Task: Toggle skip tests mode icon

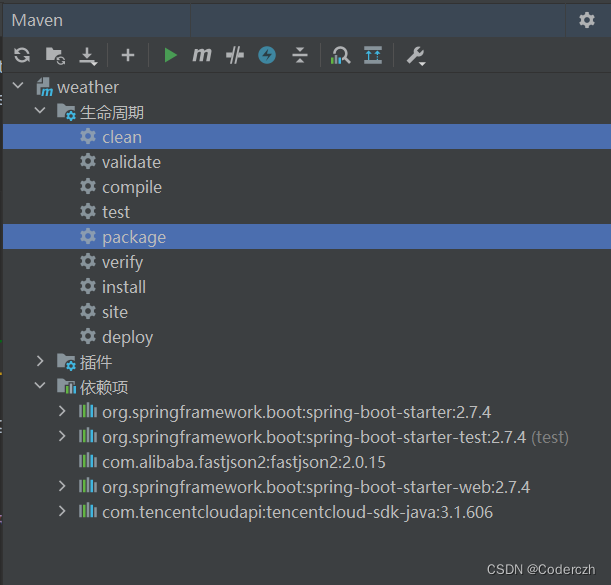Action: pyautogui.click(x=235, y=55)
